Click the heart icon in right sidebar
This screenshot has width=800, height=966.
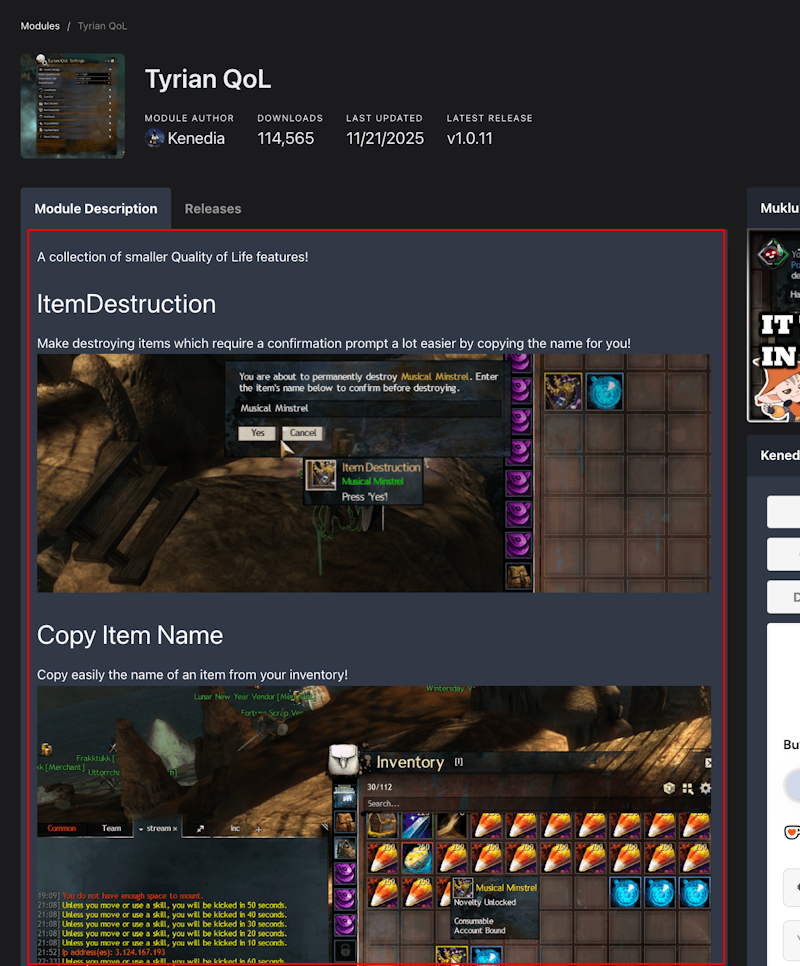point(791,831)
